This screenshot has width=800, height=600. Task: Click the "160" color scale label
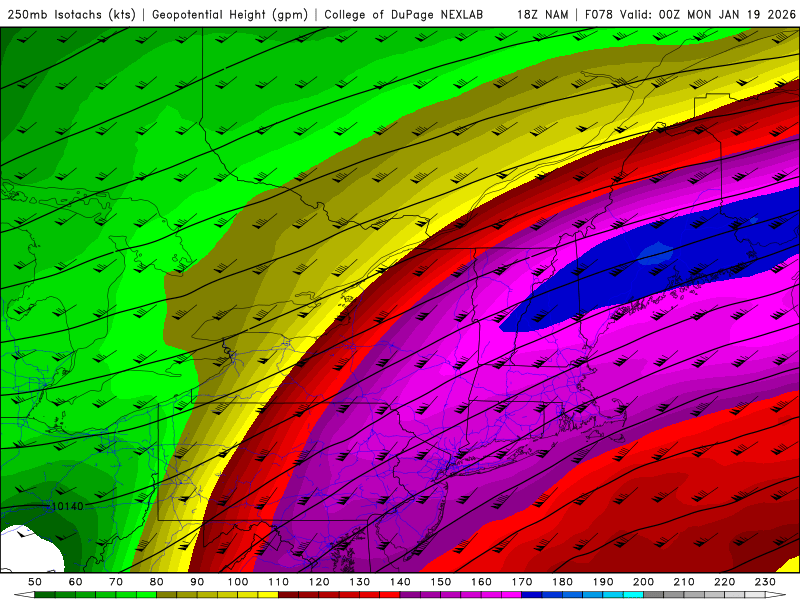pyautogui.click(x=481, y=582)
